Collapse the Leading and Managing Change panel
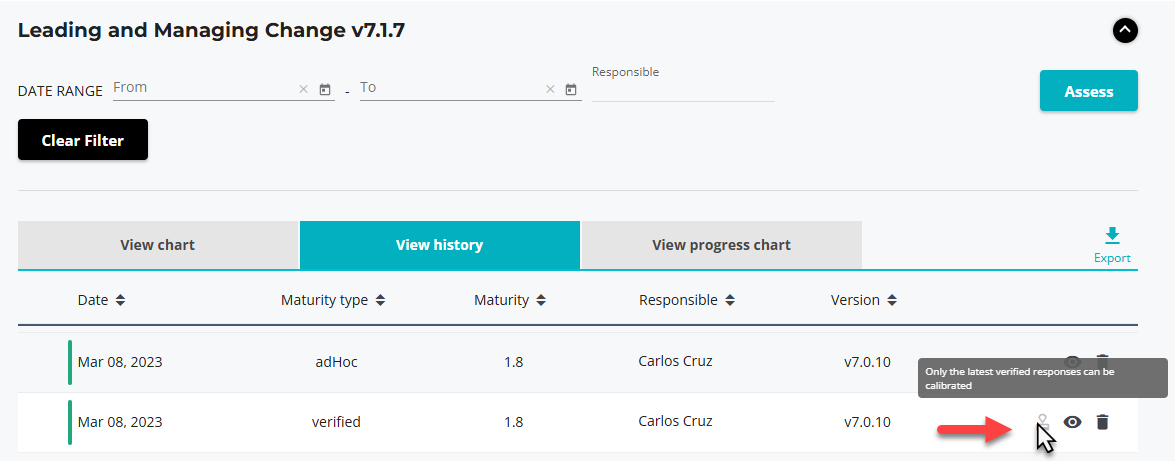This screenshot has width=1175, height=461. click(1125, 31)
